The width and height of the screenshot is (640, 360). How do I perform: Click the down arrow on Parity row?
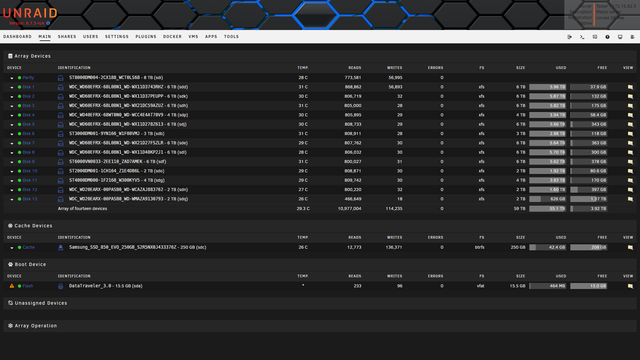pyautogui.click(x=12, y=78)
